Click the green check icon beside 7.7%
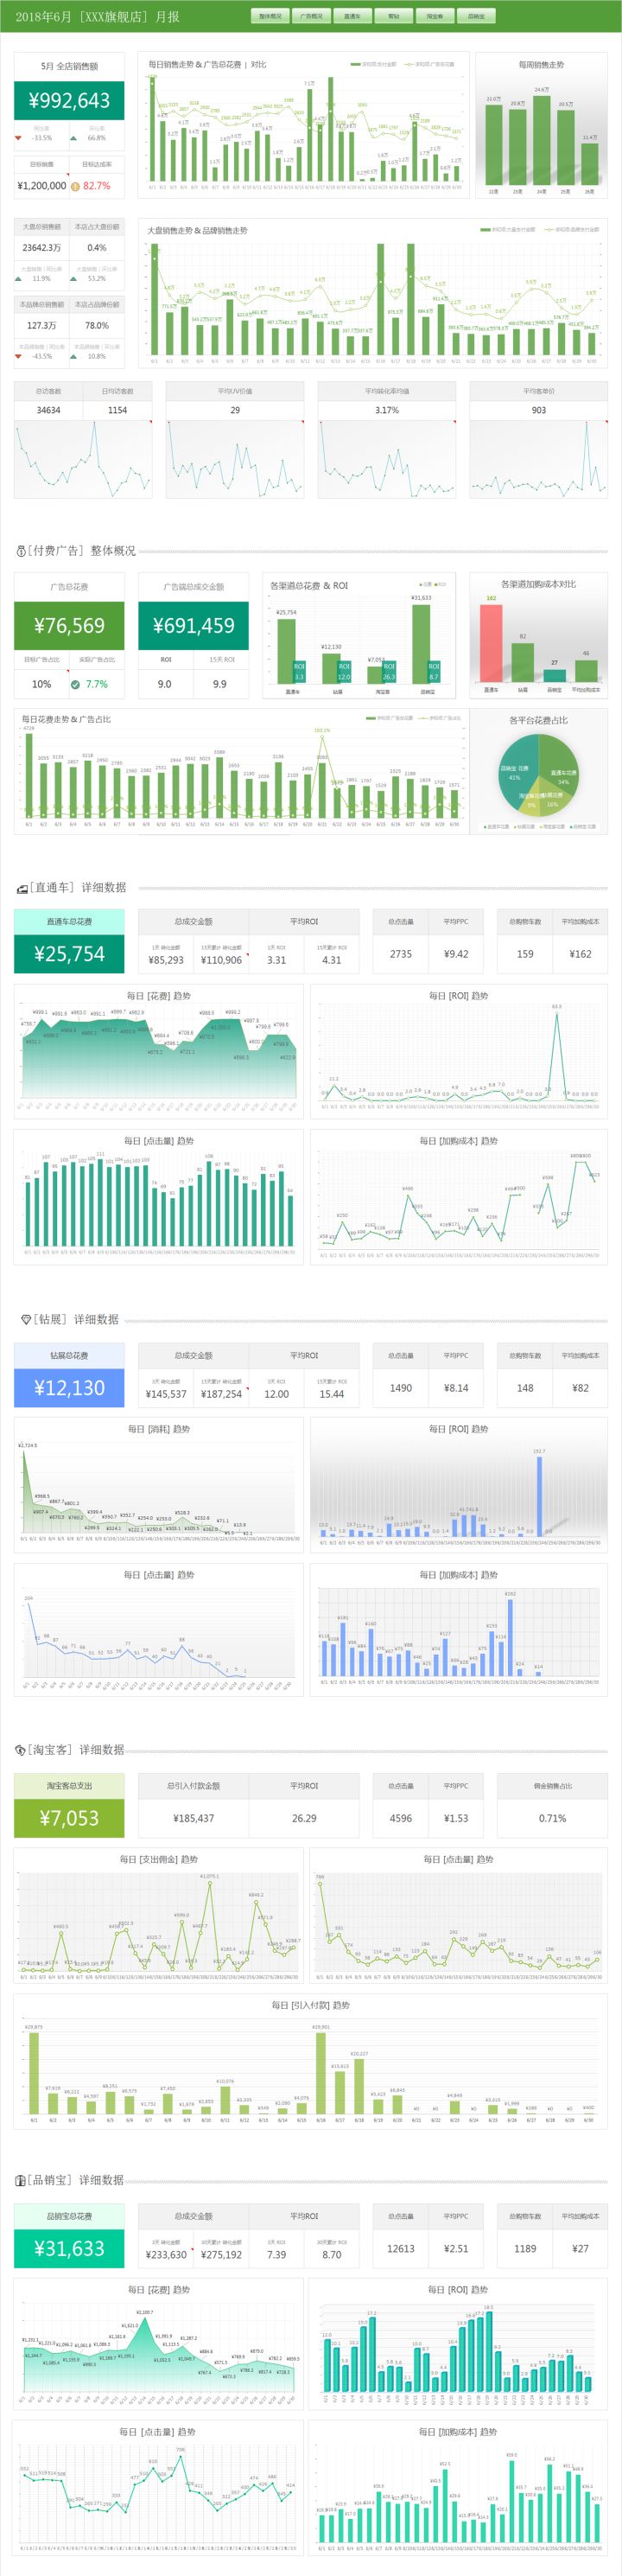The height and width of the screenshot is (2576, 622). pyautogui.click(x=75, y=685)
